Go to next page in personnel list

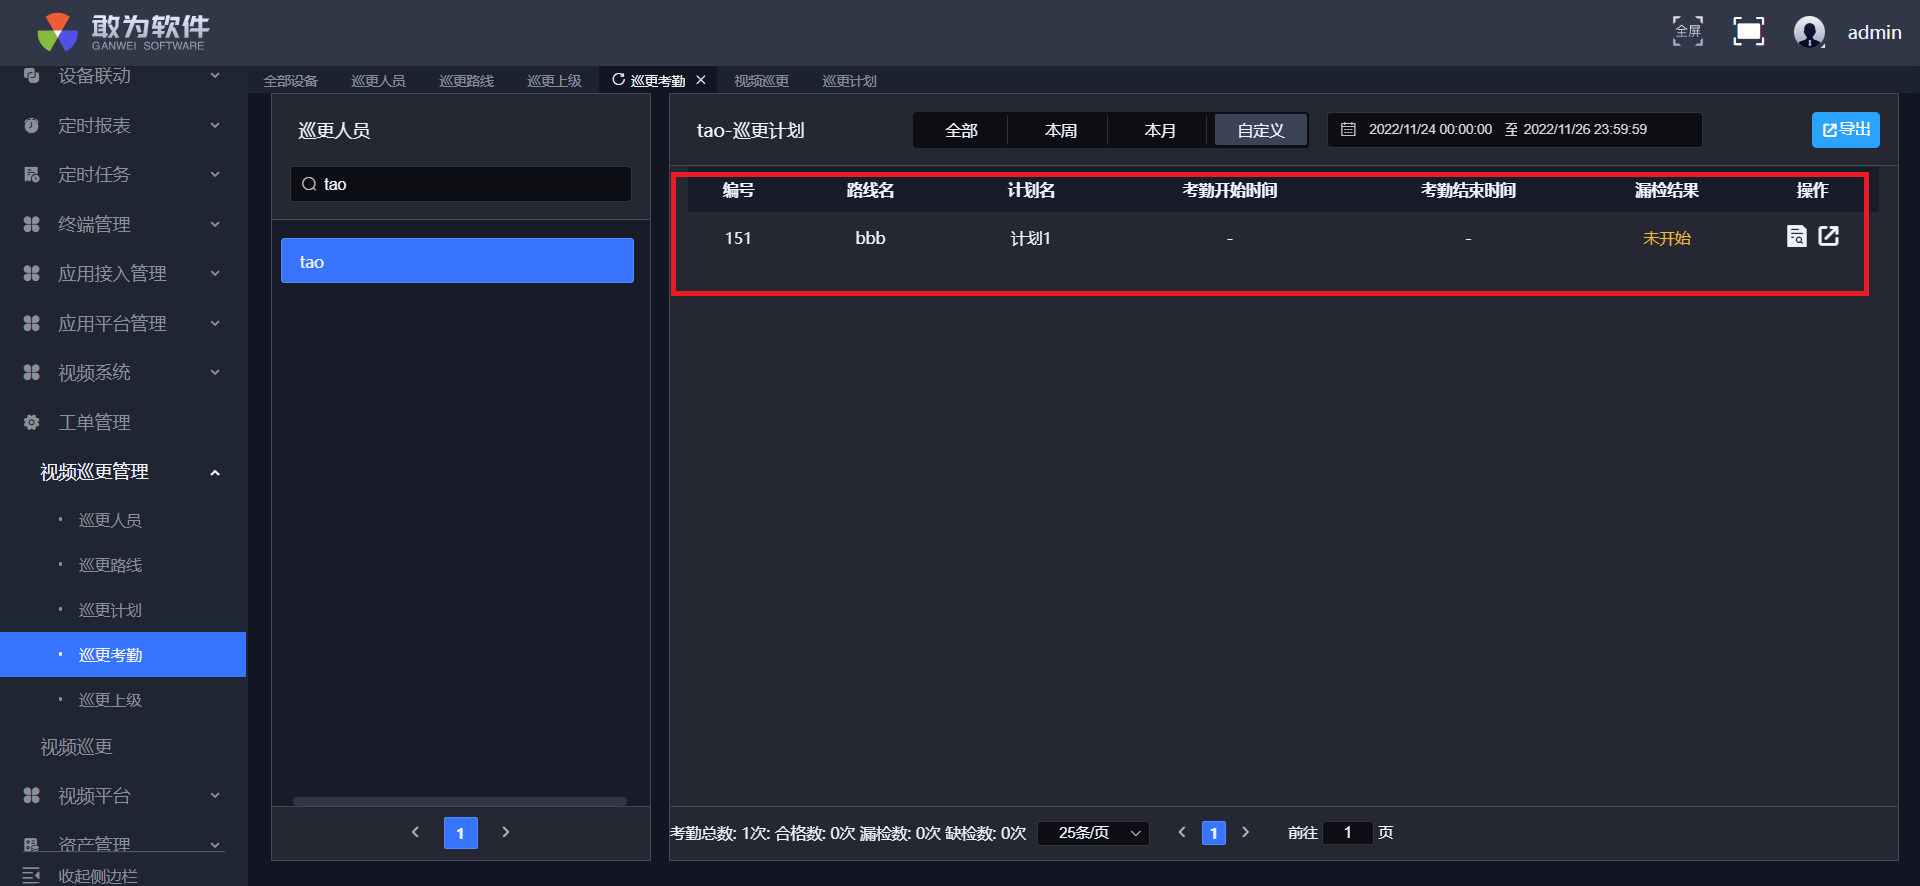(506, 832)
